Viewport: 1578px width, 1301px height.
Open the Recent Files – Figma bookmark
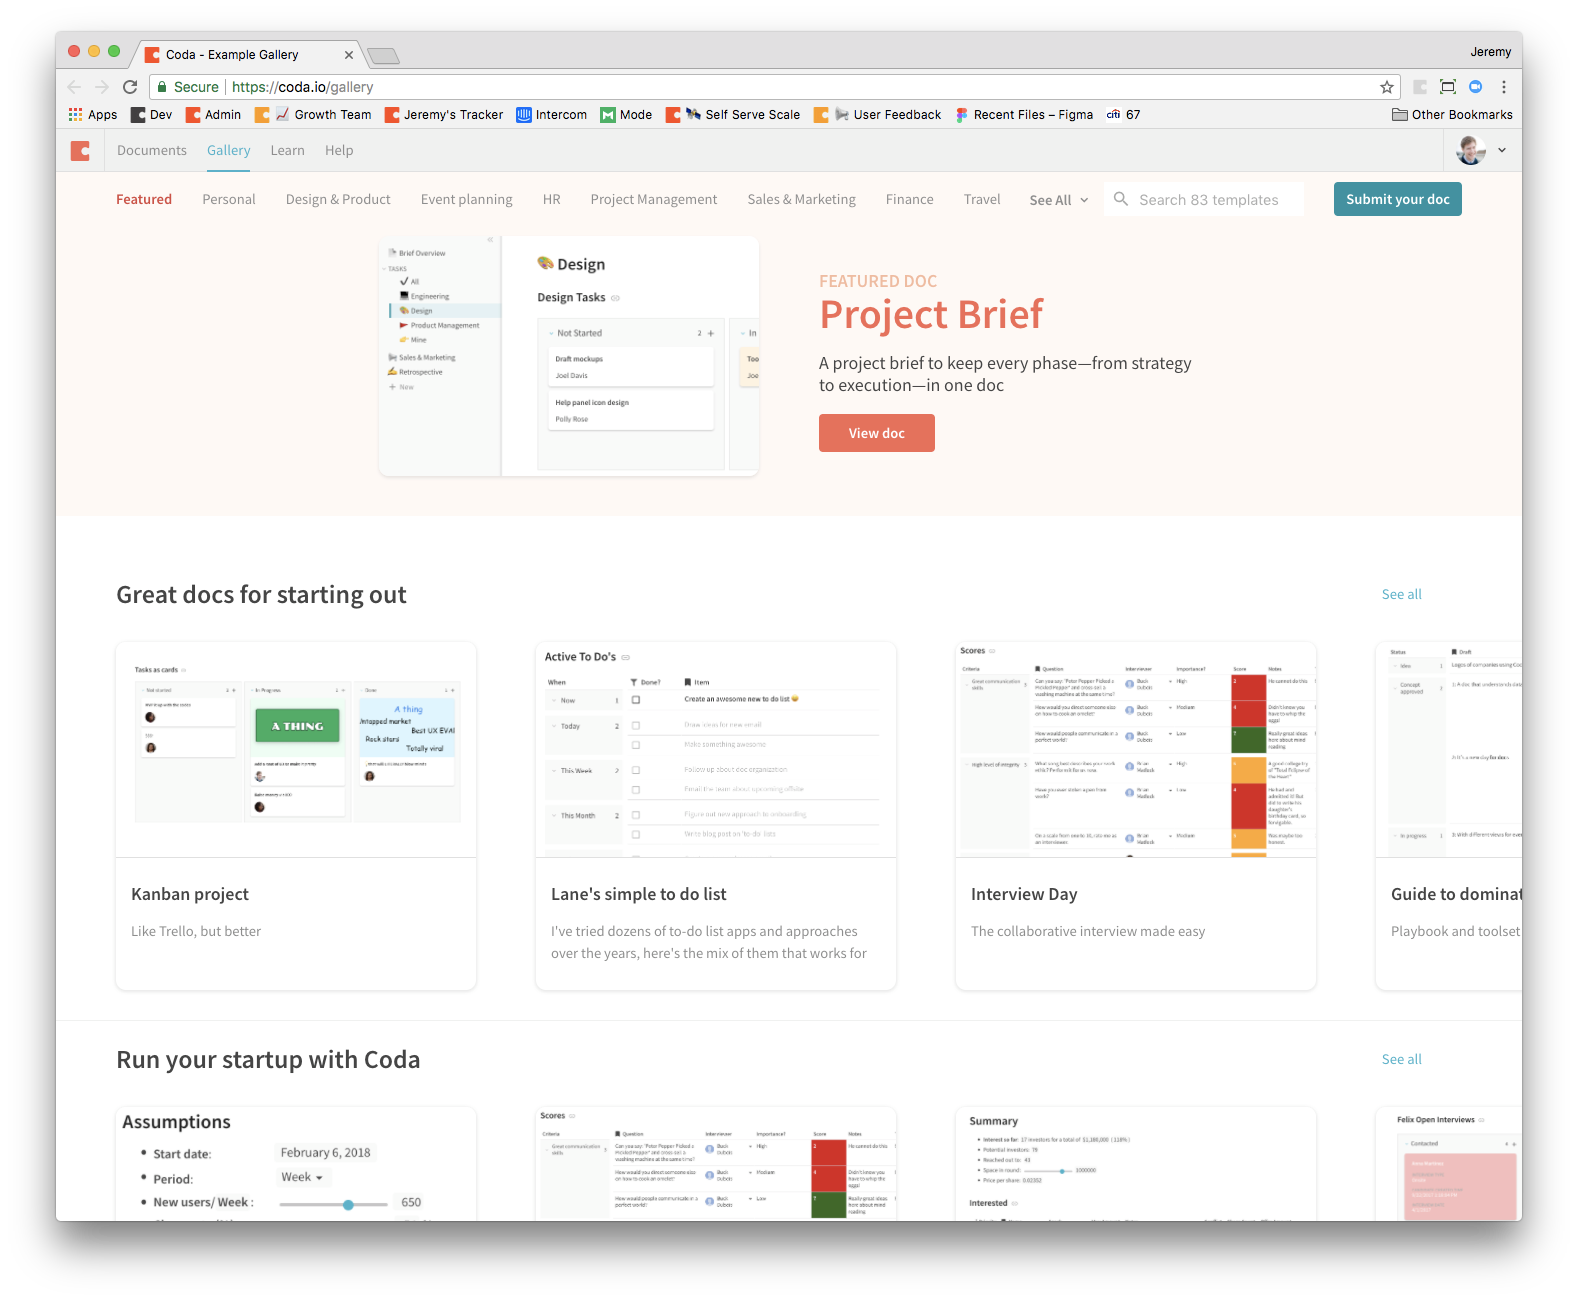click(1025, 115)
